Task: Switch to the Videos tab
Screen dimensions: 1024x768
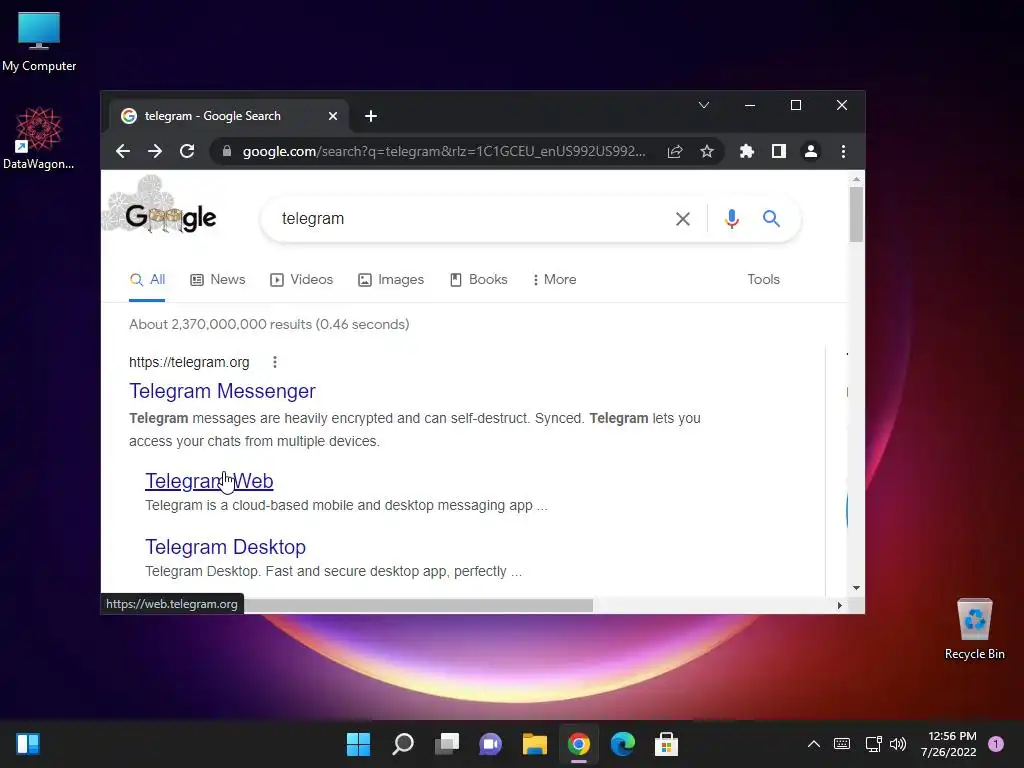Action: (x=302, y=280)
